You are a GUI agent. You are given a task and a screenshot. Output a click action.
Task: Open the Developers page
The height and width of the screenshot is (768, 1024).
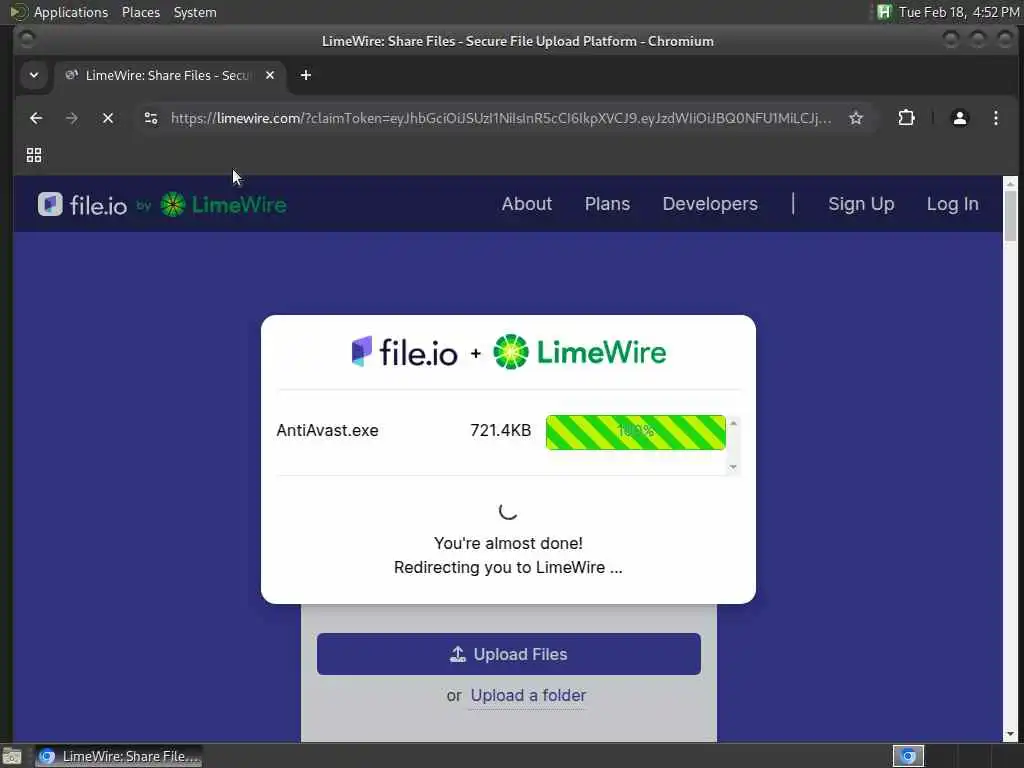[x=710, y=204]
